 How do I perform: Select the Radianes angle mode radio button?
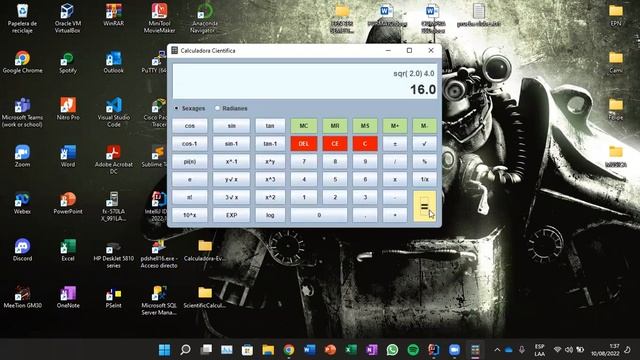(218, 108)
